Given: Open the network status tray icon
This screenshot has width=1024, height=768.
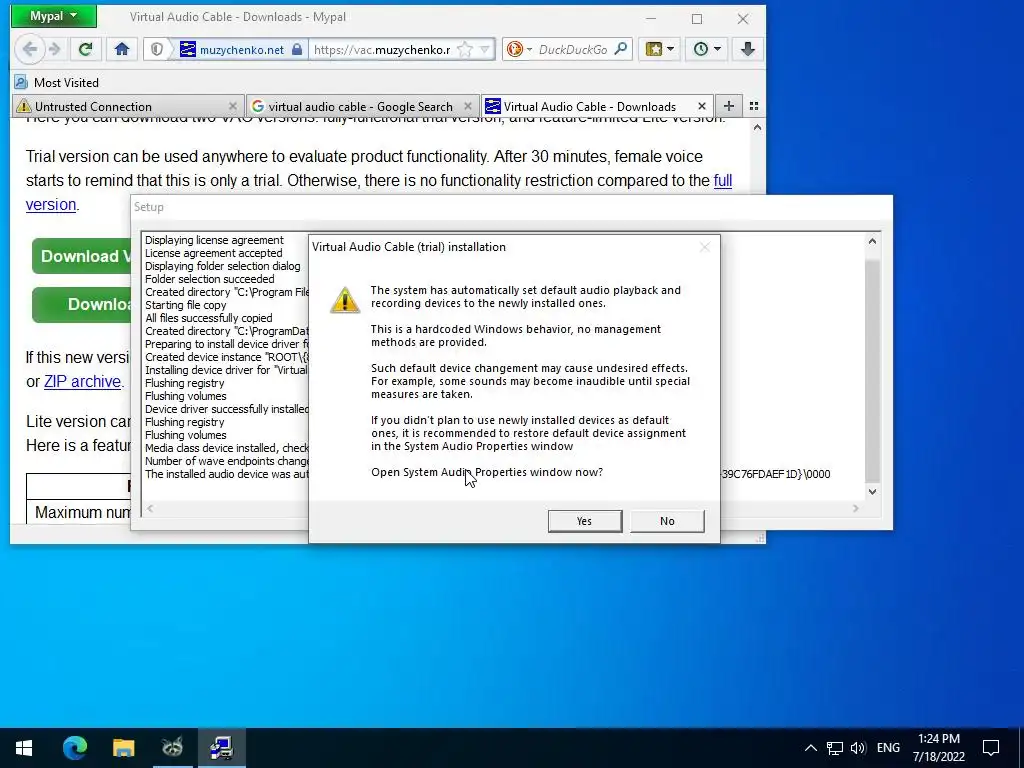Looking at the screenshot, I should (835, 748).
